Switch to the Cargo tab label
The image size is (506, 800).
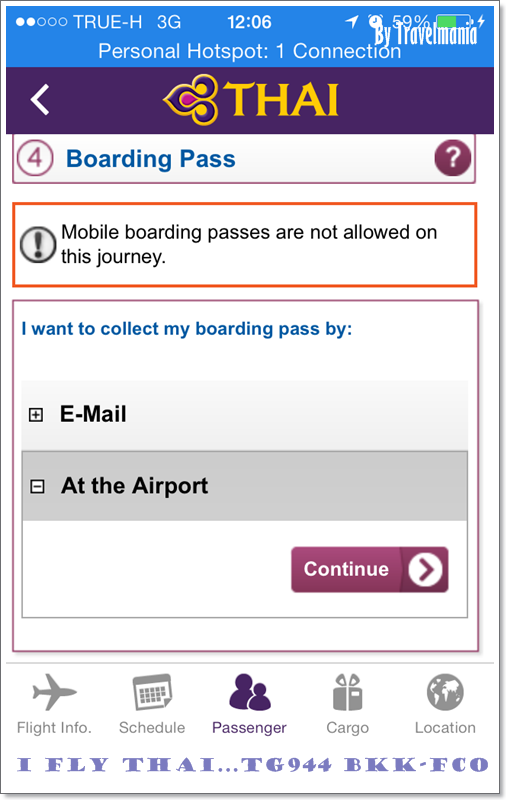(x=347, y=728)
